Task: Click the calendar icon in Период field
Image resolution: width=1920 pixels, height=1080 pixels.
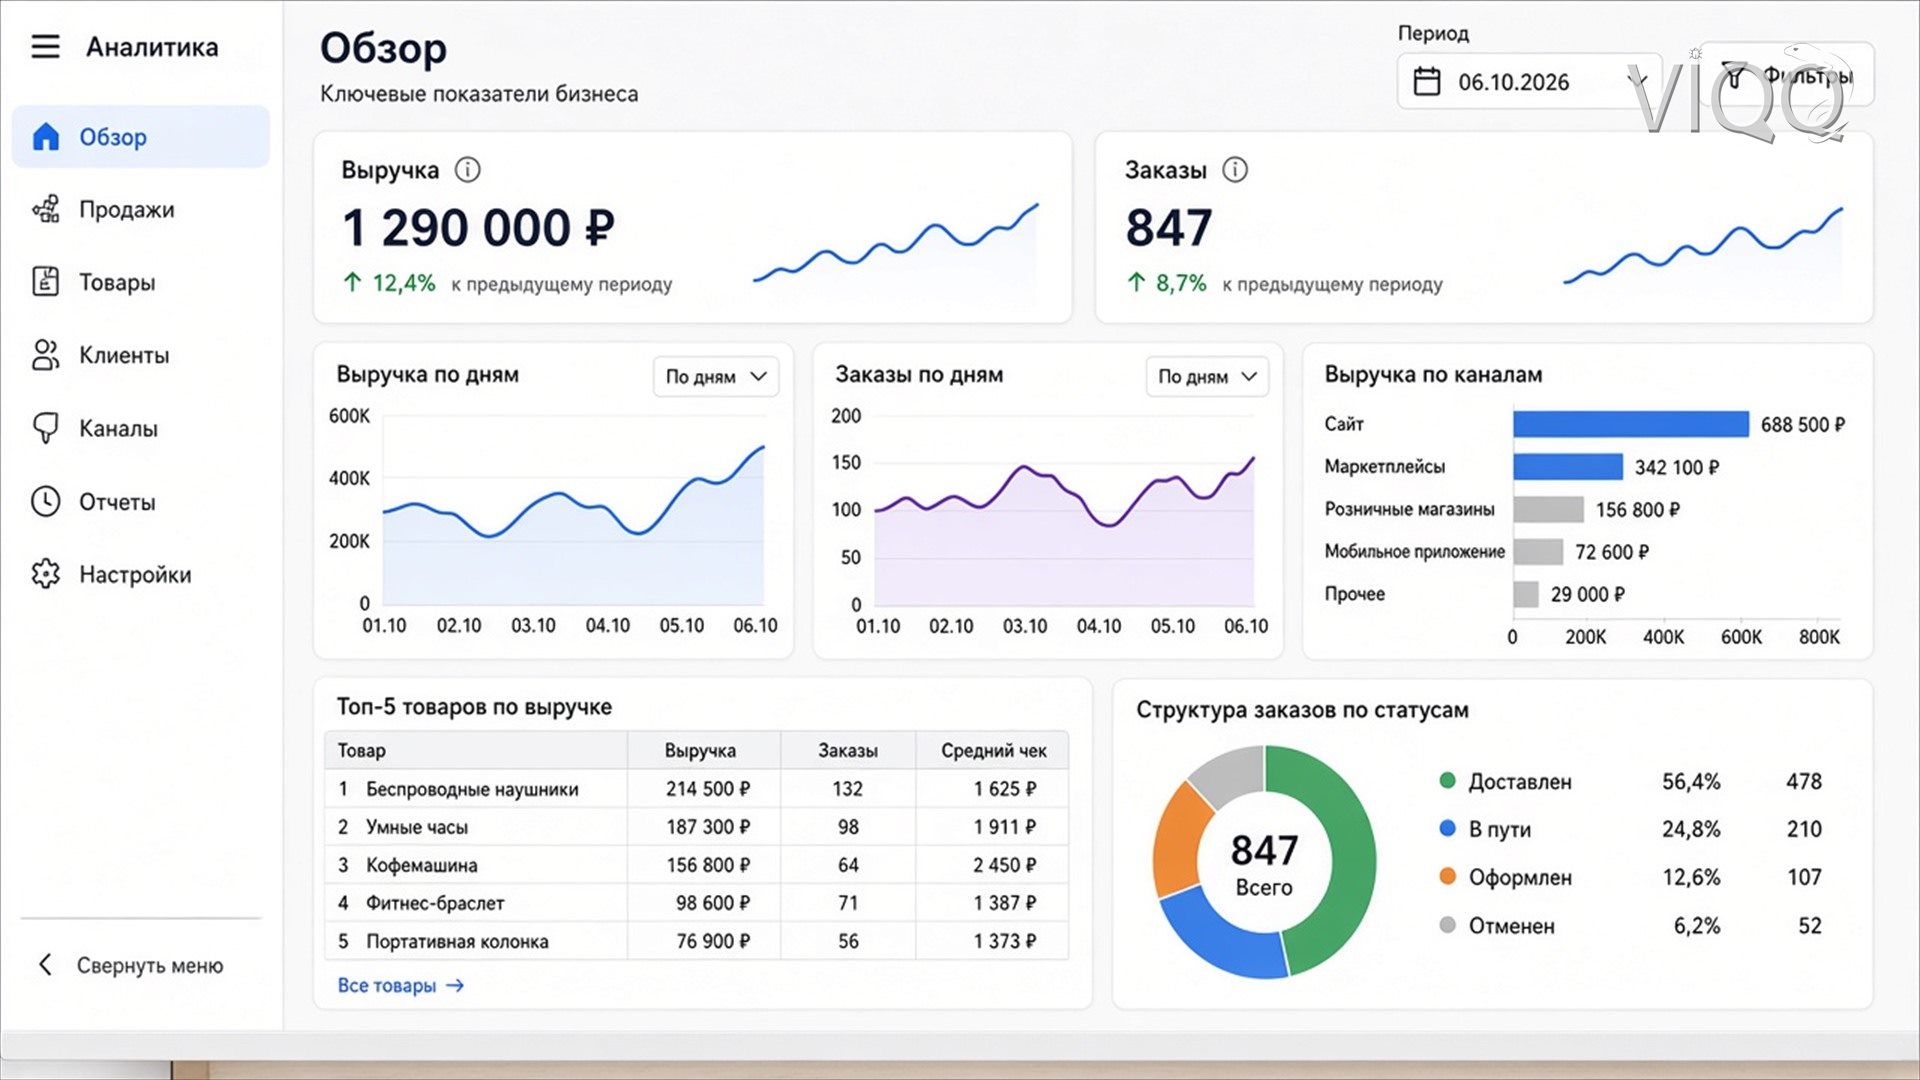Action: pyautogui.click(x=1427, y=81)
